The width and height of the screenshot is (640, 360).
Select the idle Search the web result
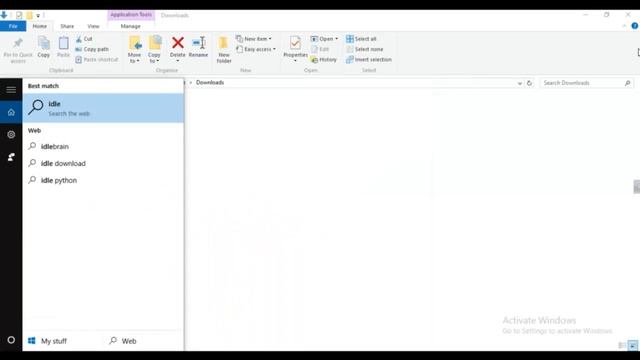point(103,108)
